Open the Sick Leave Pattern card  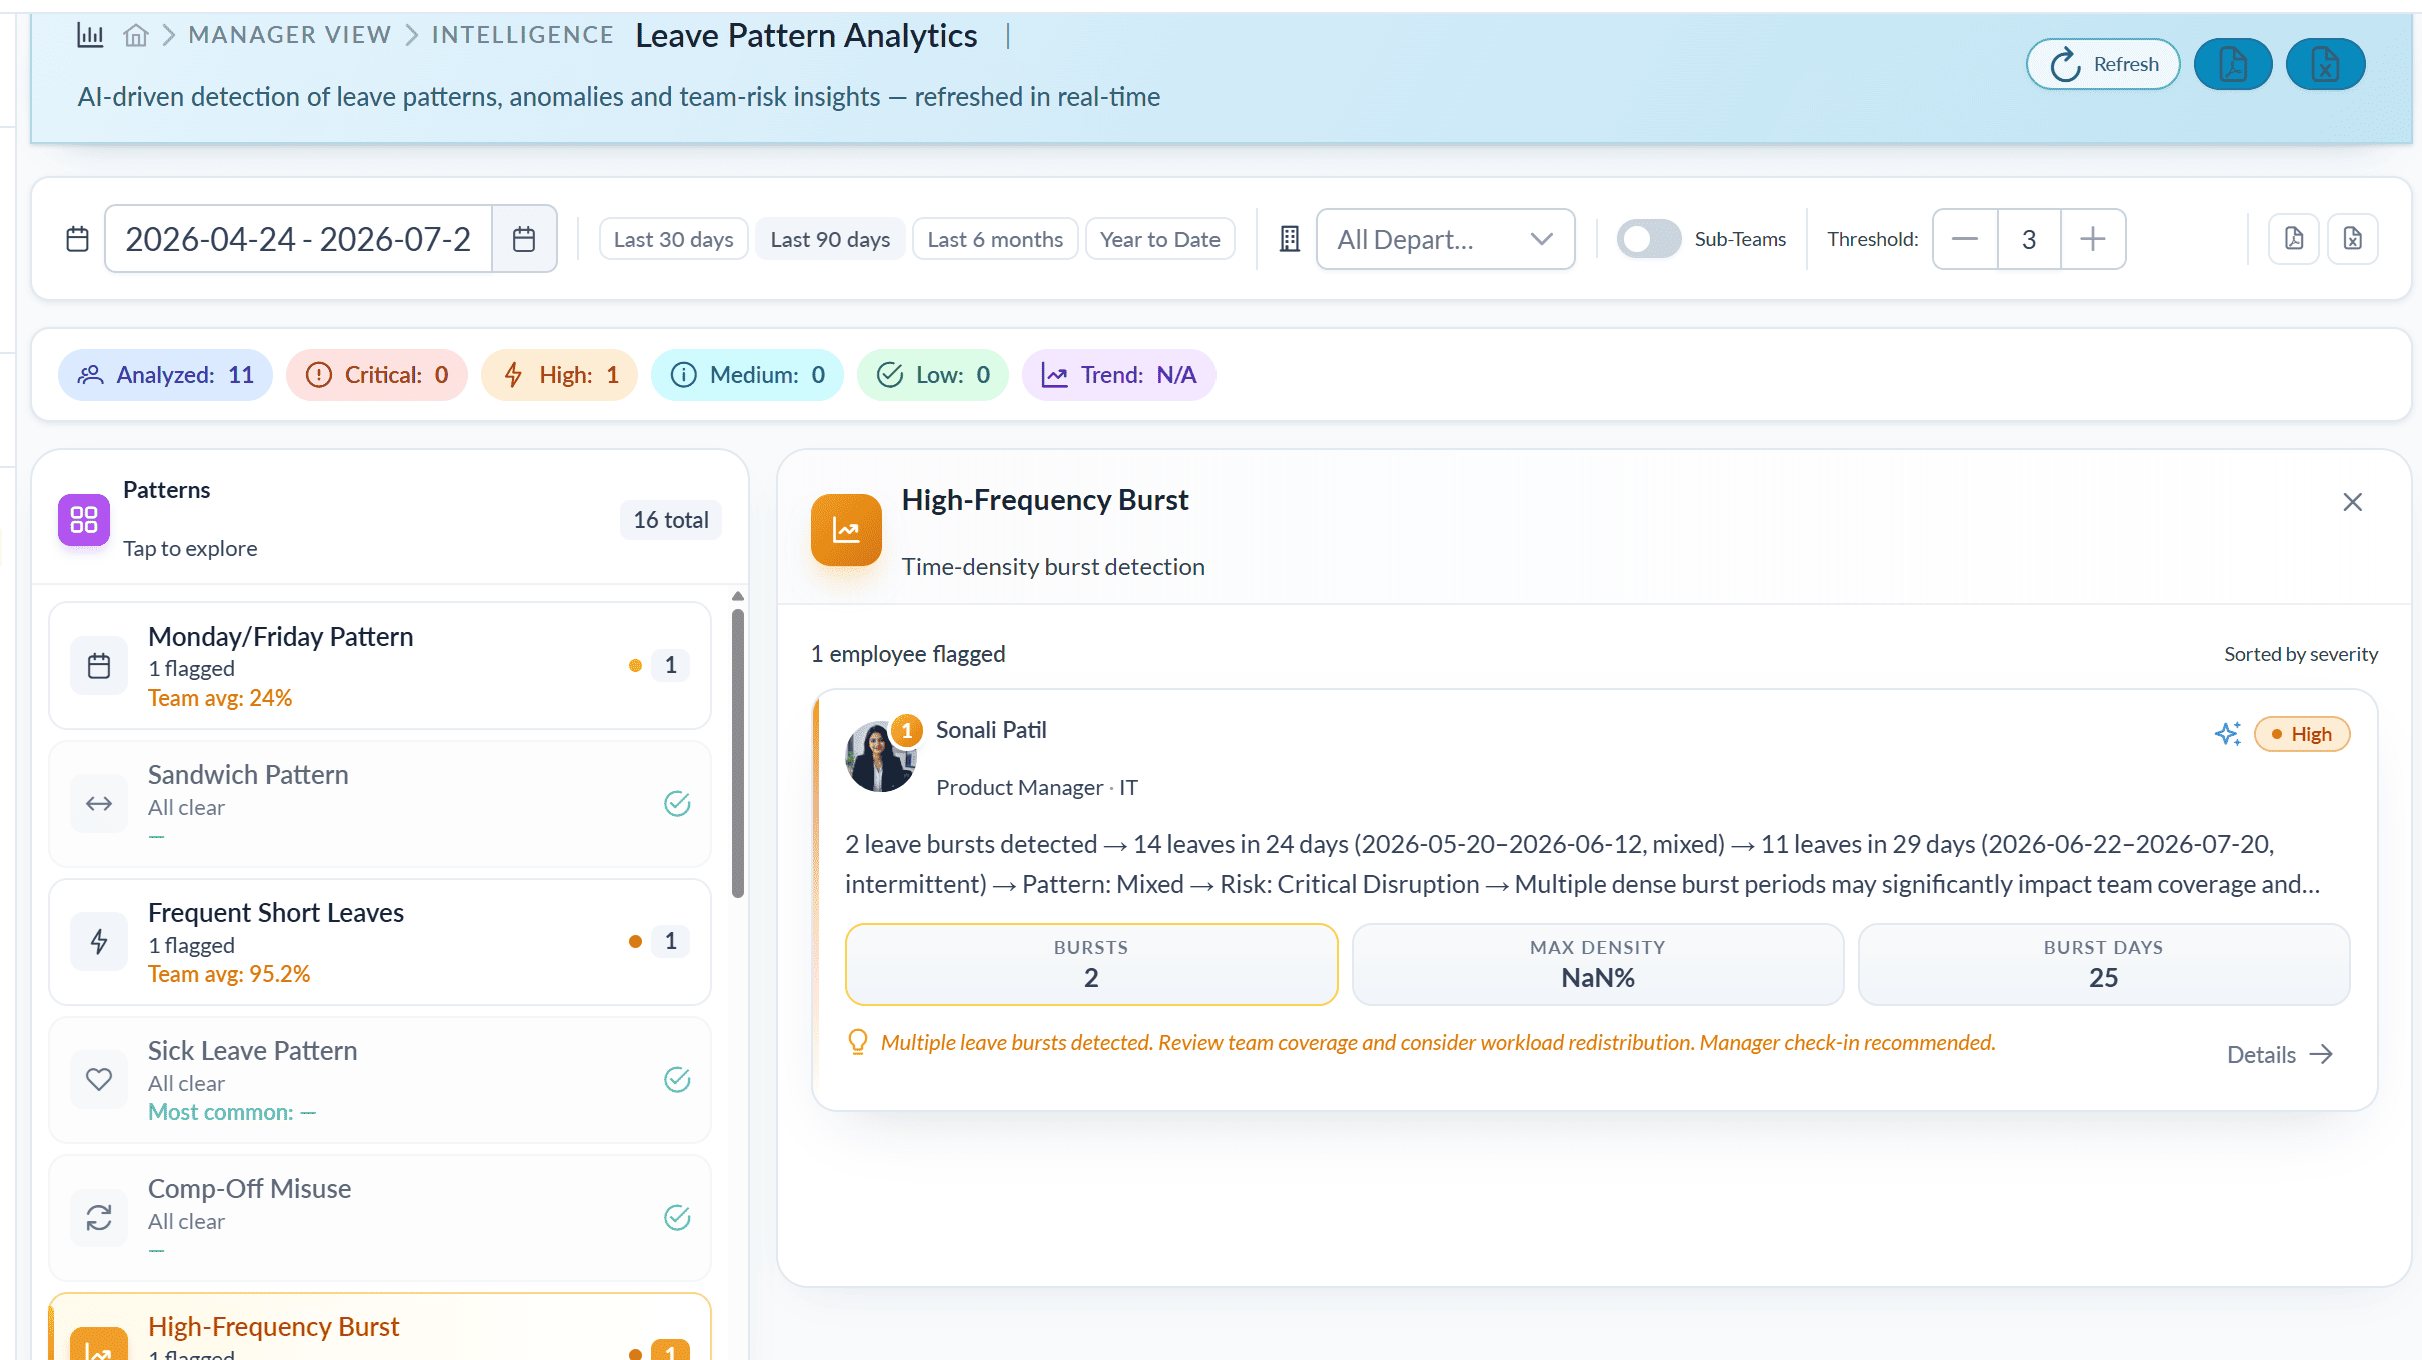click(x=380, y=1080)
